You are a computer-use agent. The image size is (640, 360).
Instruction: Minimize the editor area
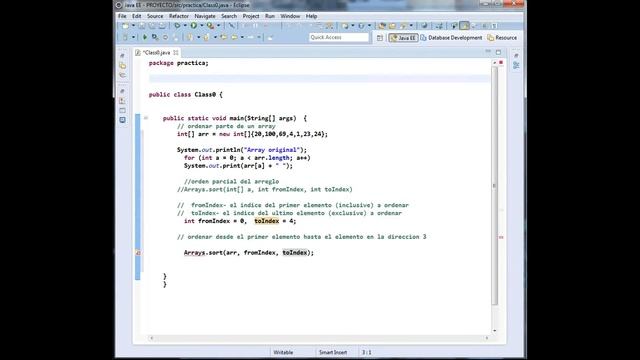click(488, 52)
